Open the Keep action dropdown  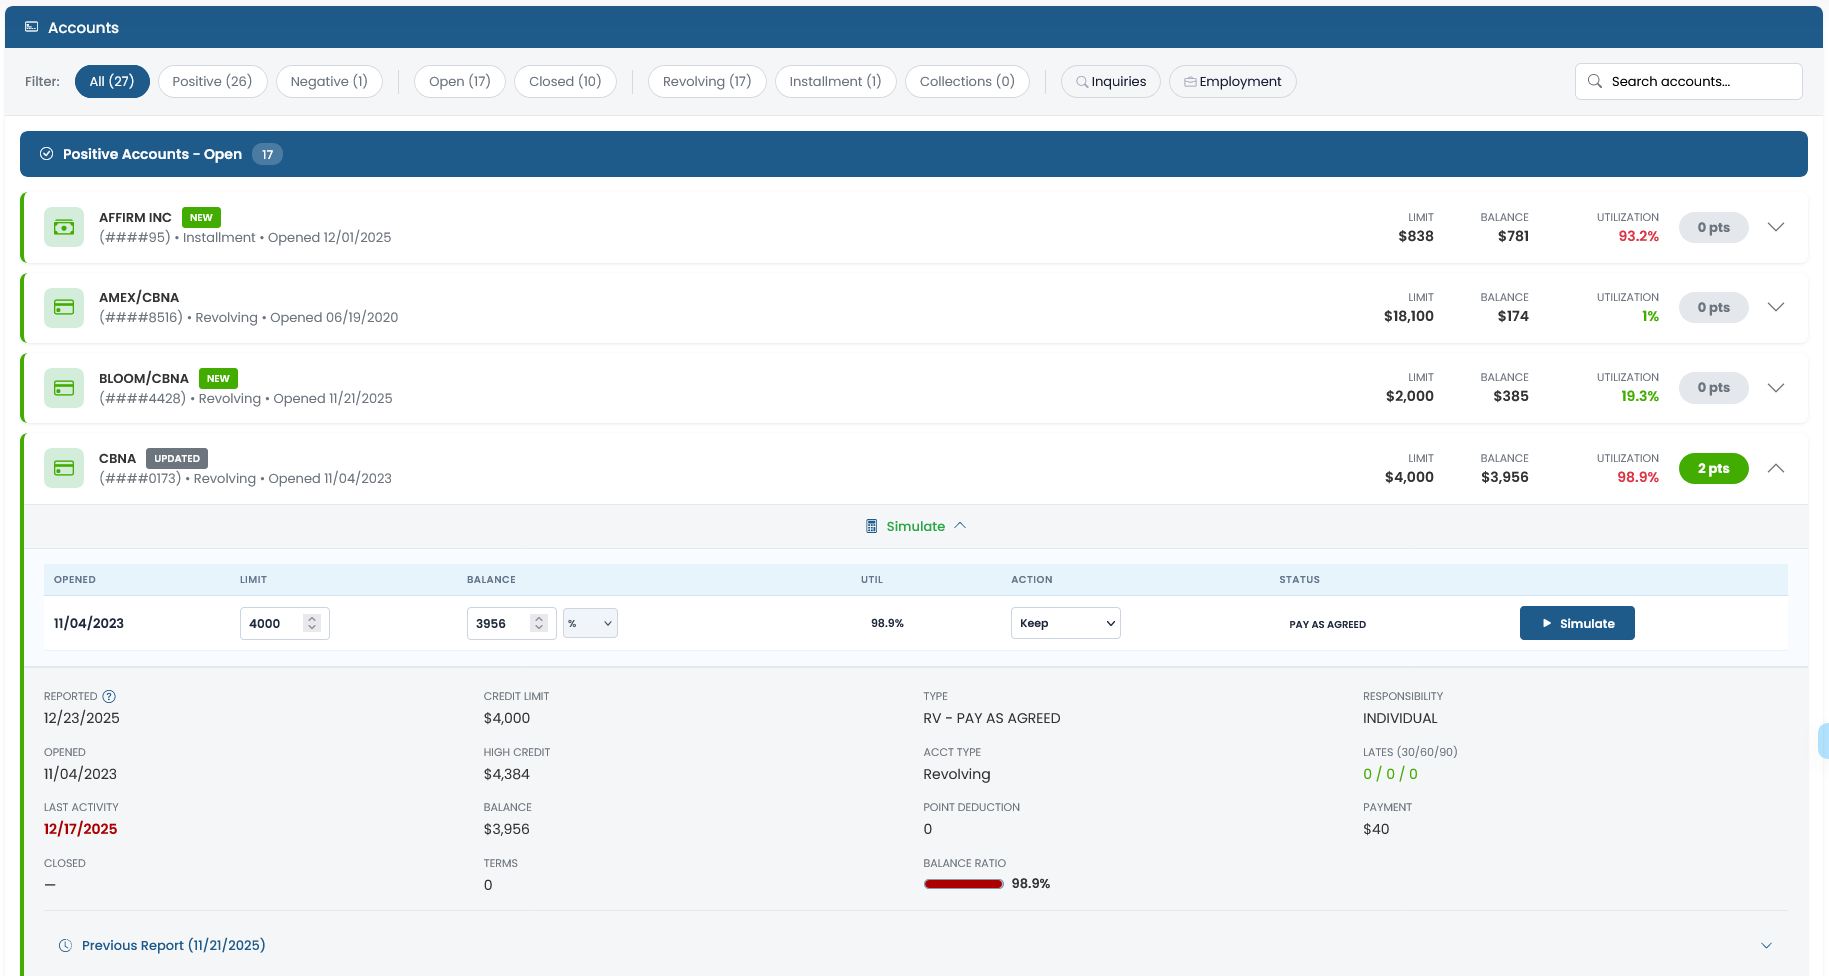point(1065,622)
